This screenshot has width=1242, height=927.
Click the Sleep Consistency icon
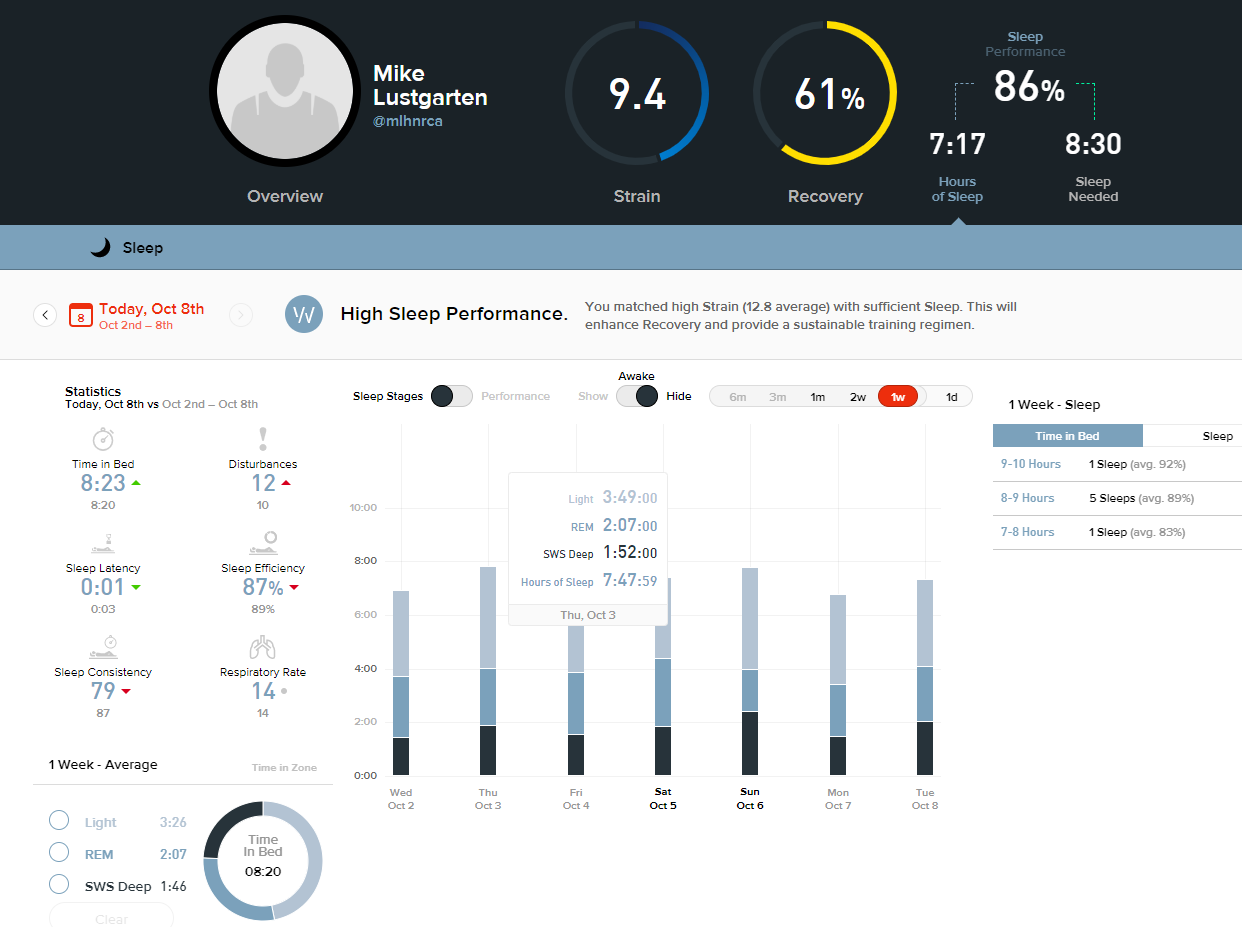click(103, 648)
